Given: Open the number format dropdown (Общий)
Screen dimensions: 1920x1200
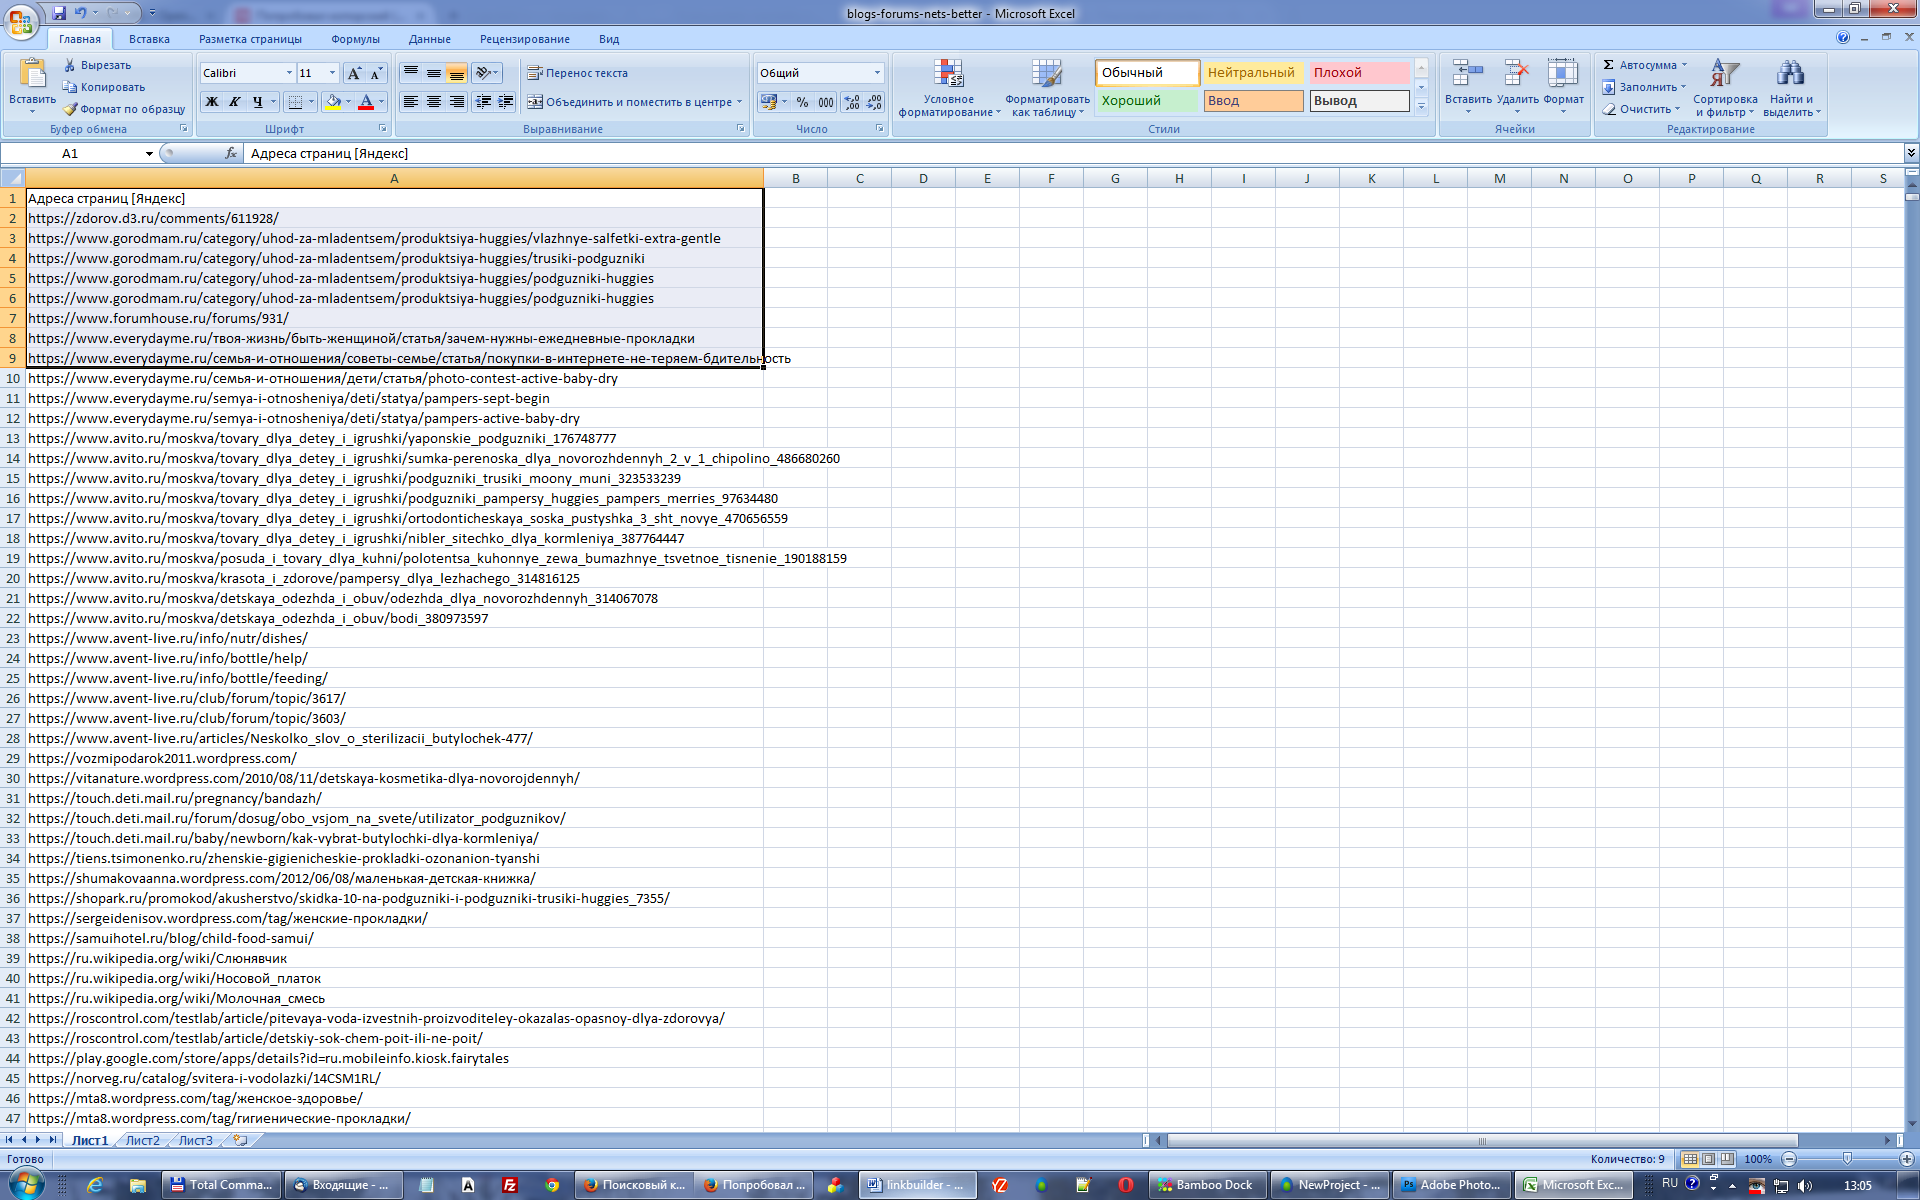Looking at the screenshot, I should [877, 73].
